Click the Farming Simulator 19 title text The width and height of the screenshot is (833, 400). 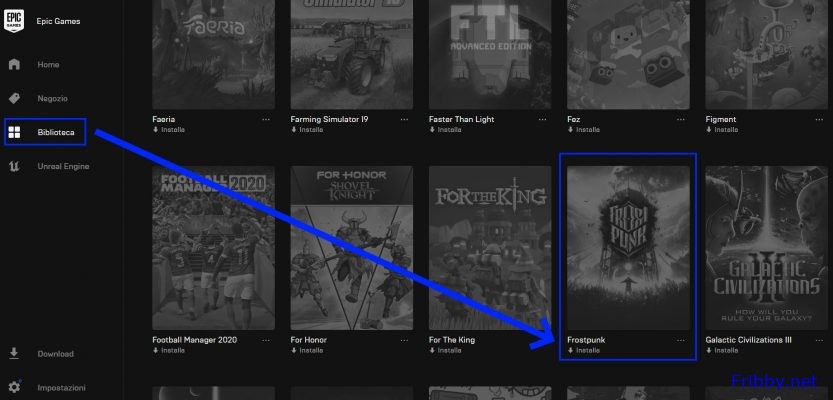[x=329, y=120]
